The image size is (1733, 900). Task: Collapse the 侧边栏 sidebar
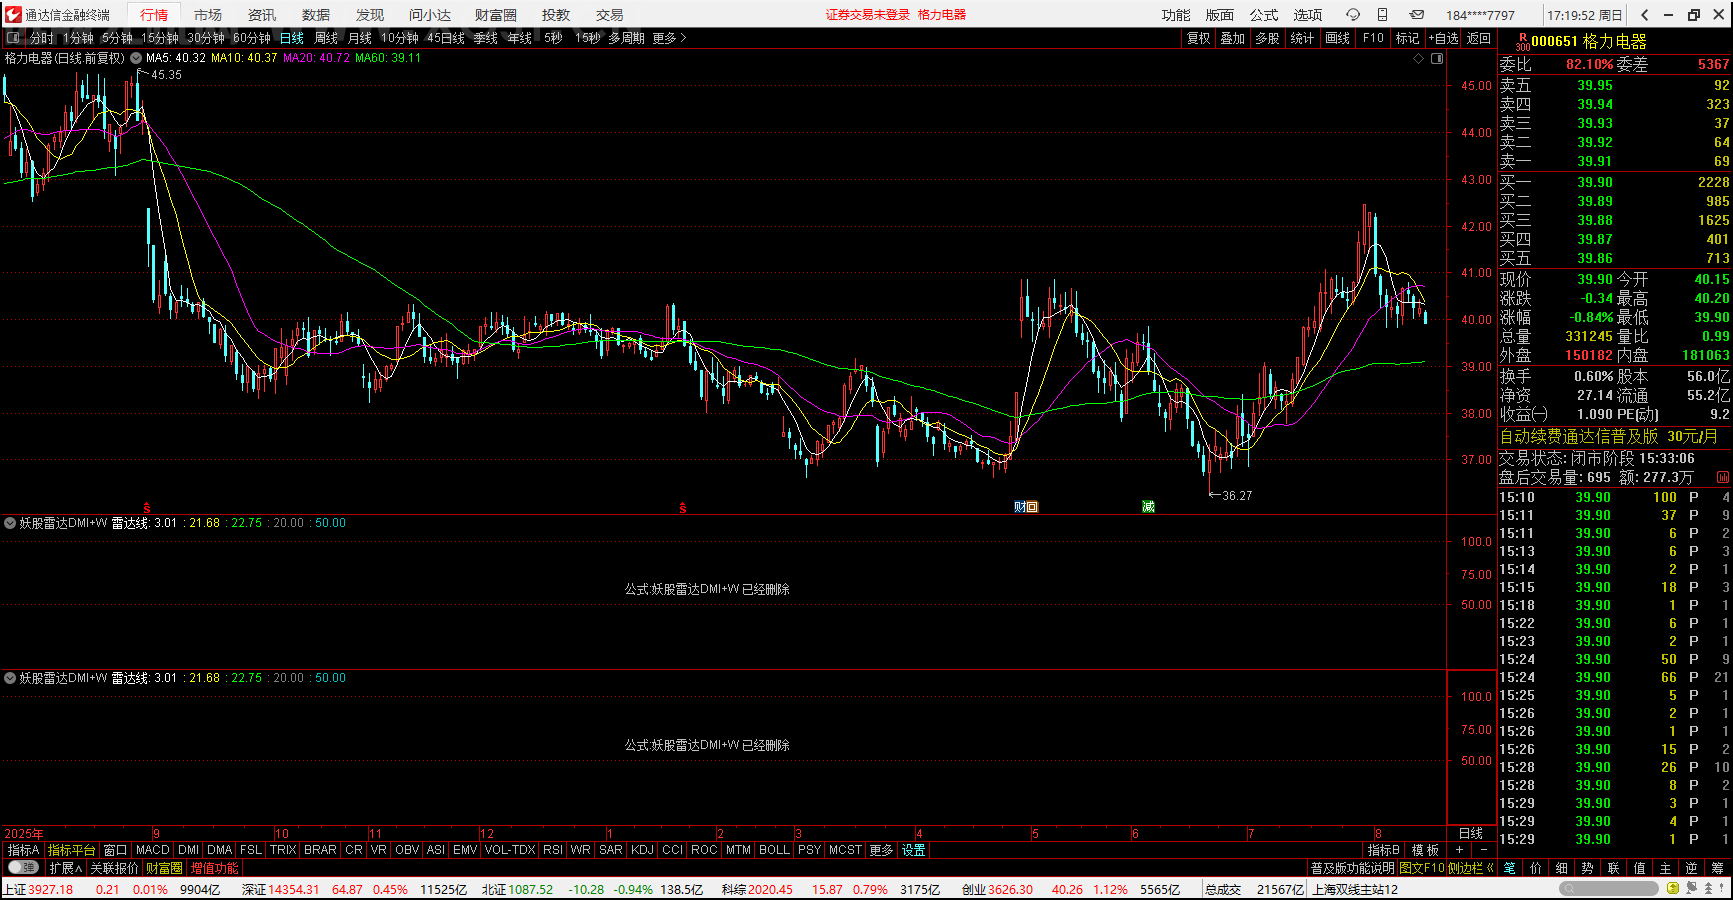(x=1471, y=868)
